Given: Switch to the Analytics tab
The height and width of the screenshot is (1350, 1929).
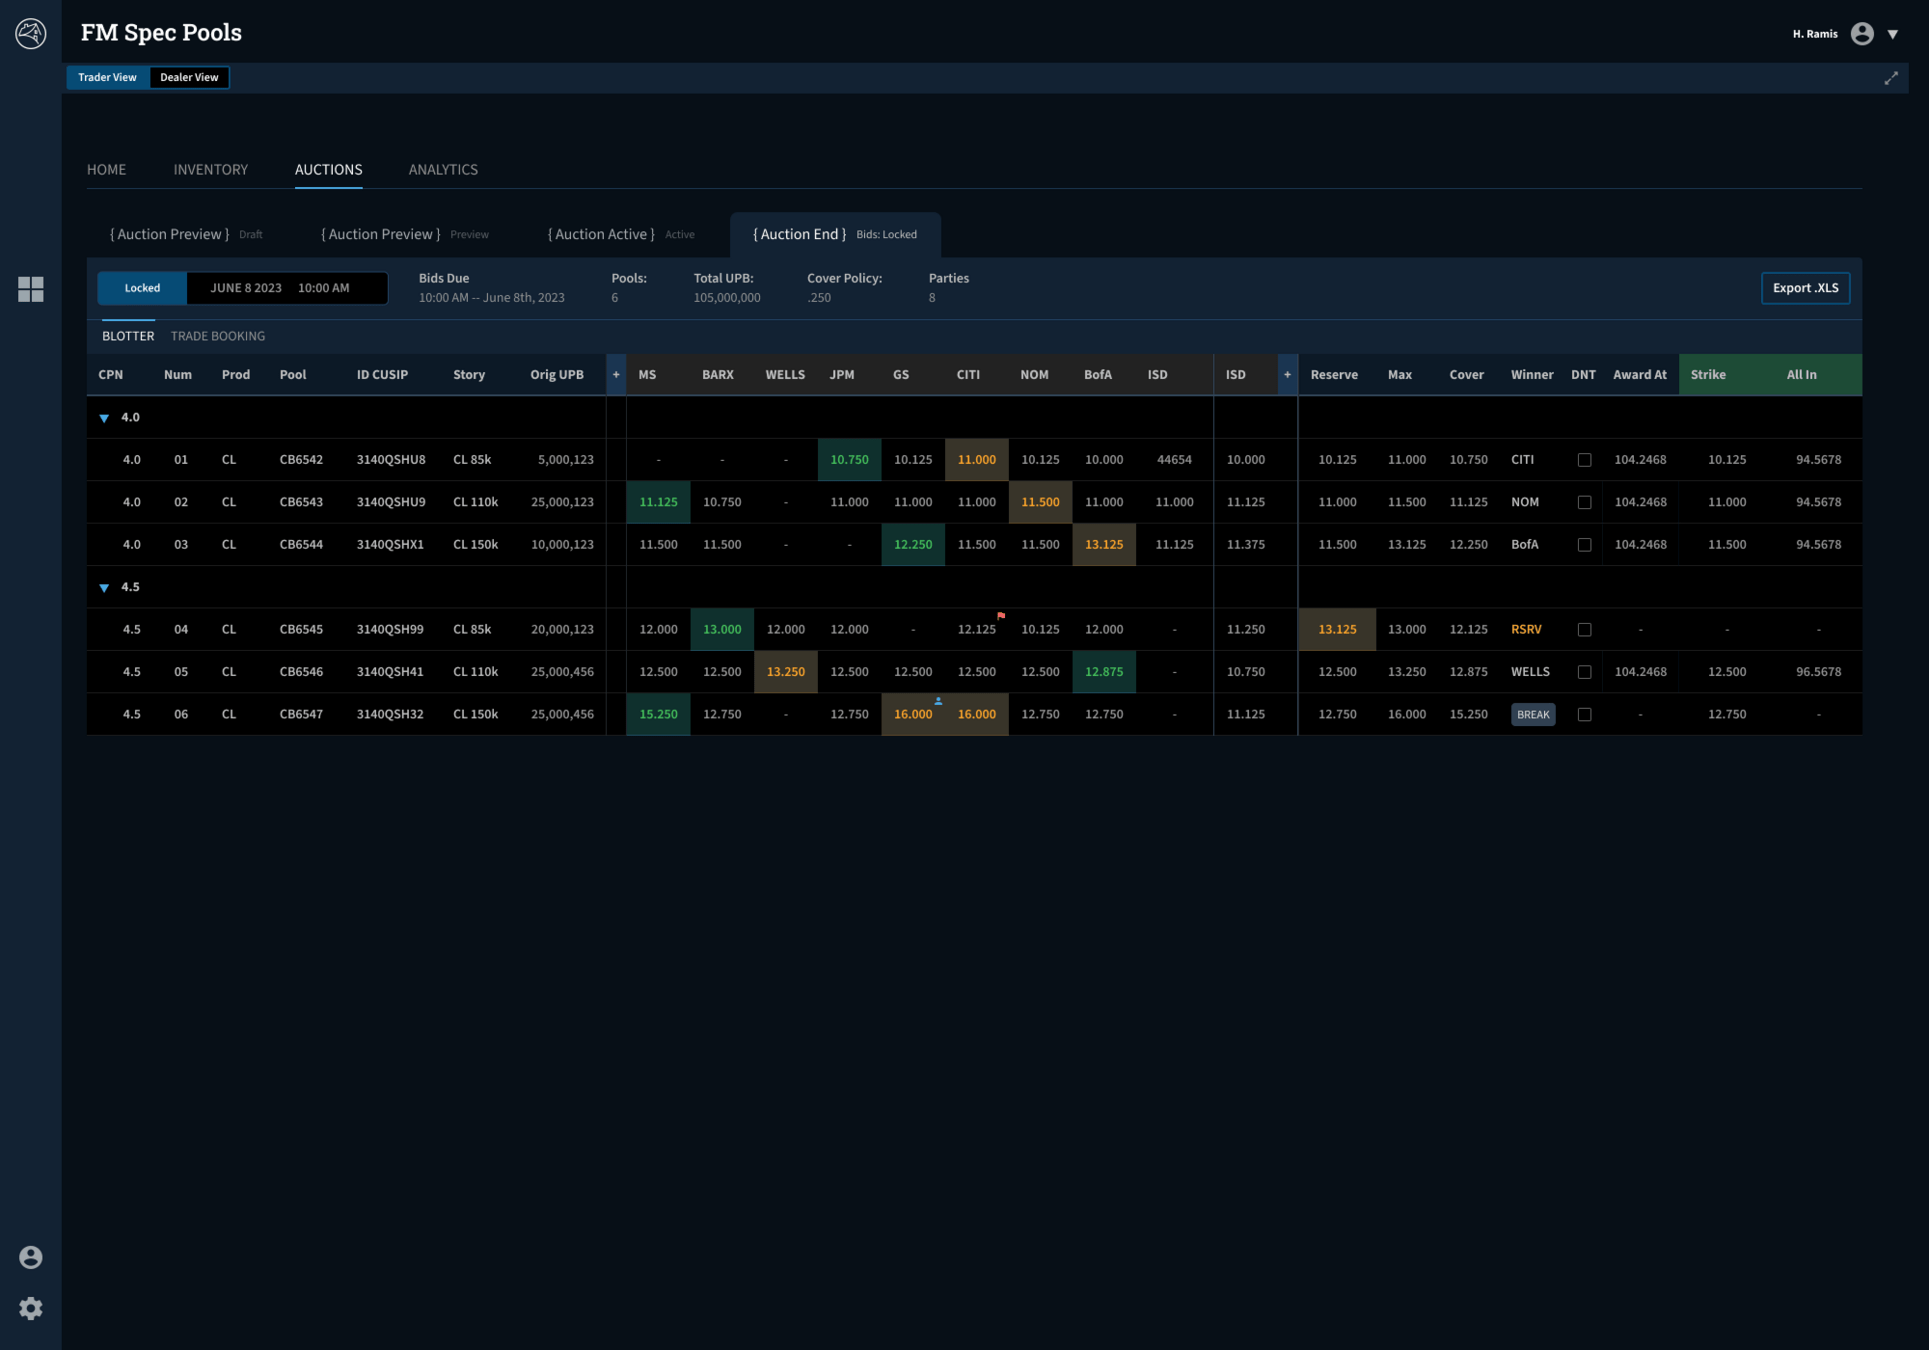Looking at the screenshot, I should 443,170.
